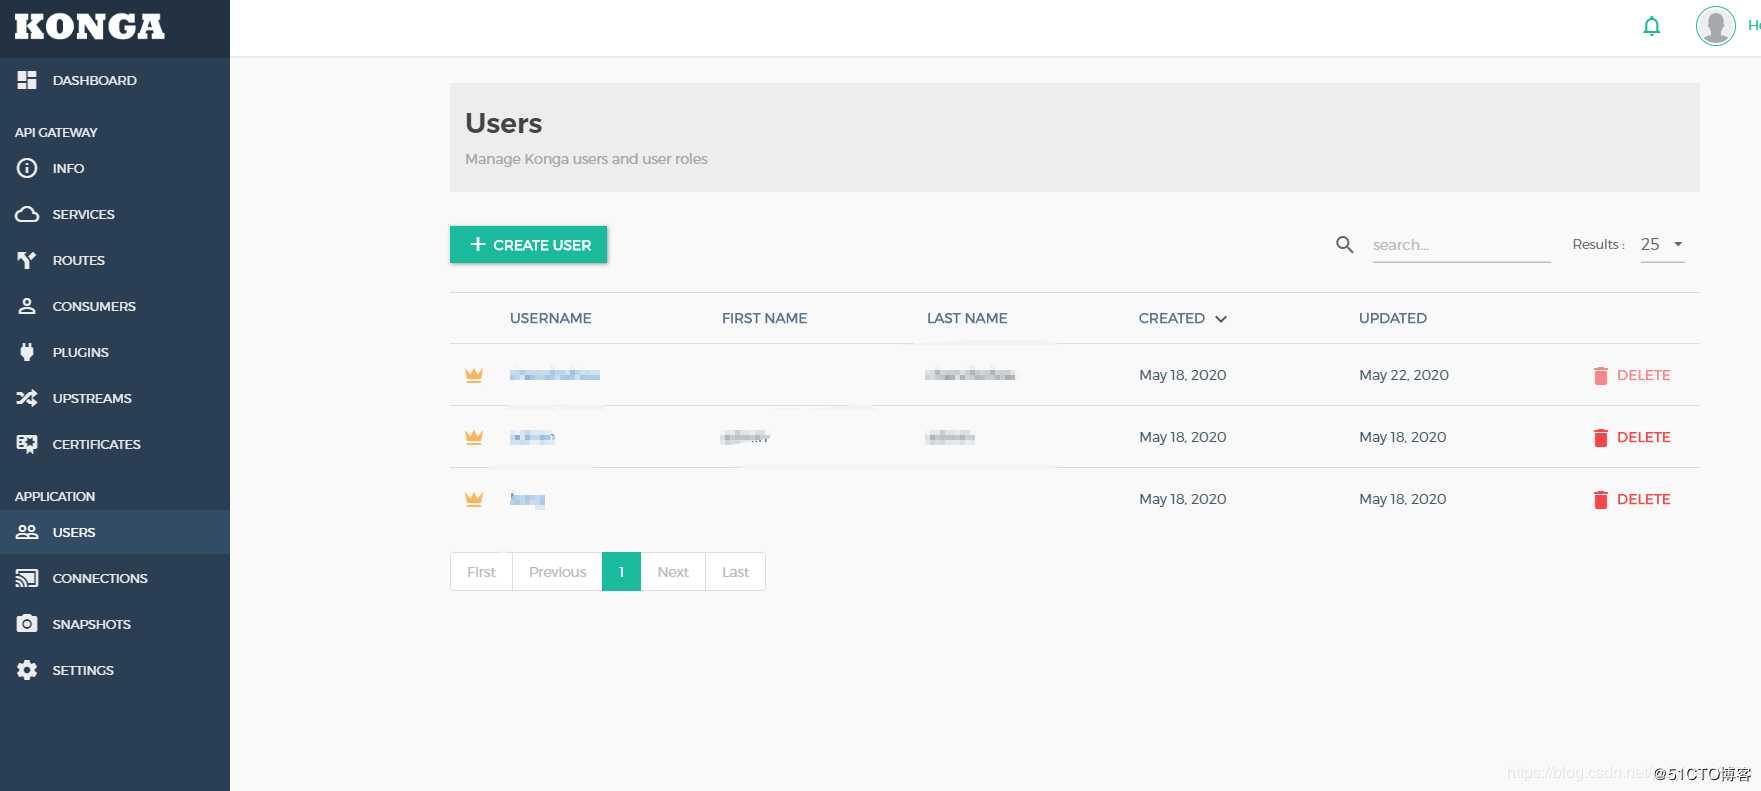Image resolution: width=1761 pixels, height=791 pixels.
Task: Focus the search input field
Action: pos(1461,245)
